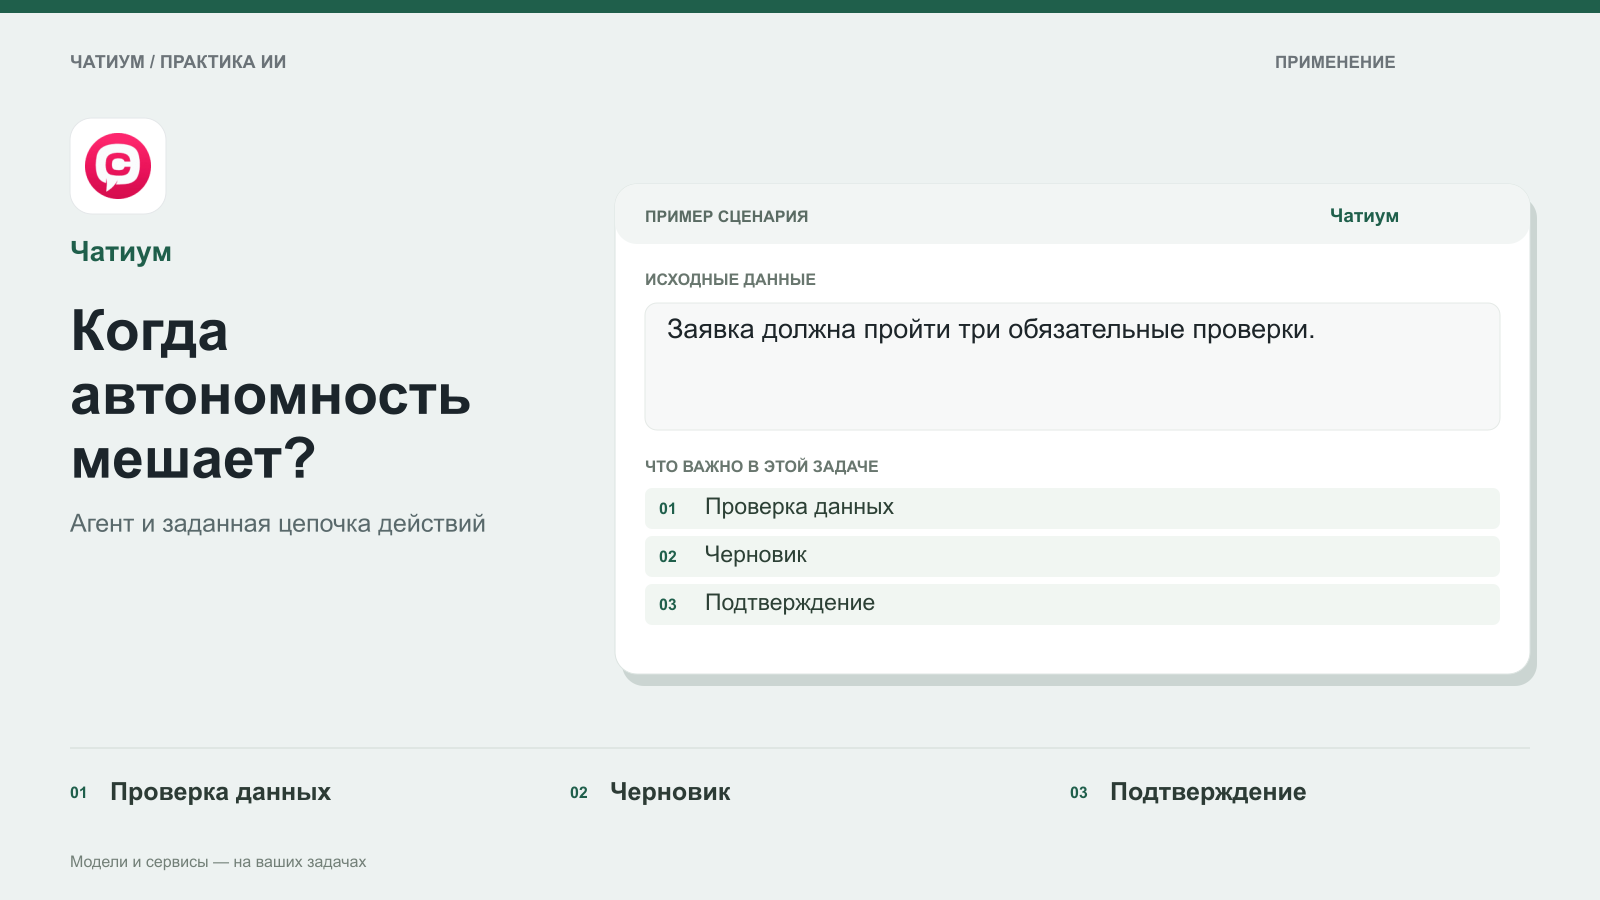1600x900 pixels.
Task: Click the pink Чатиум logo icon
Action: (118, 166)
